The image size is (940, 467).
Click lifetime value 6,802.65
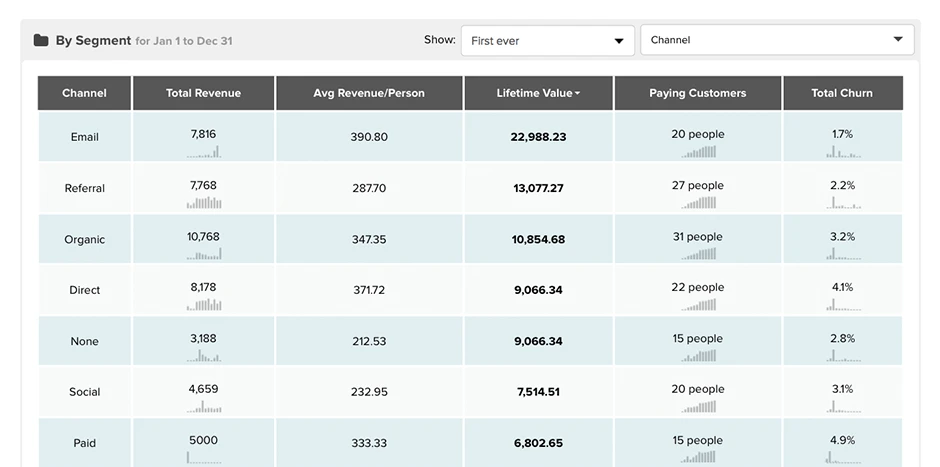tap(538, 443)
